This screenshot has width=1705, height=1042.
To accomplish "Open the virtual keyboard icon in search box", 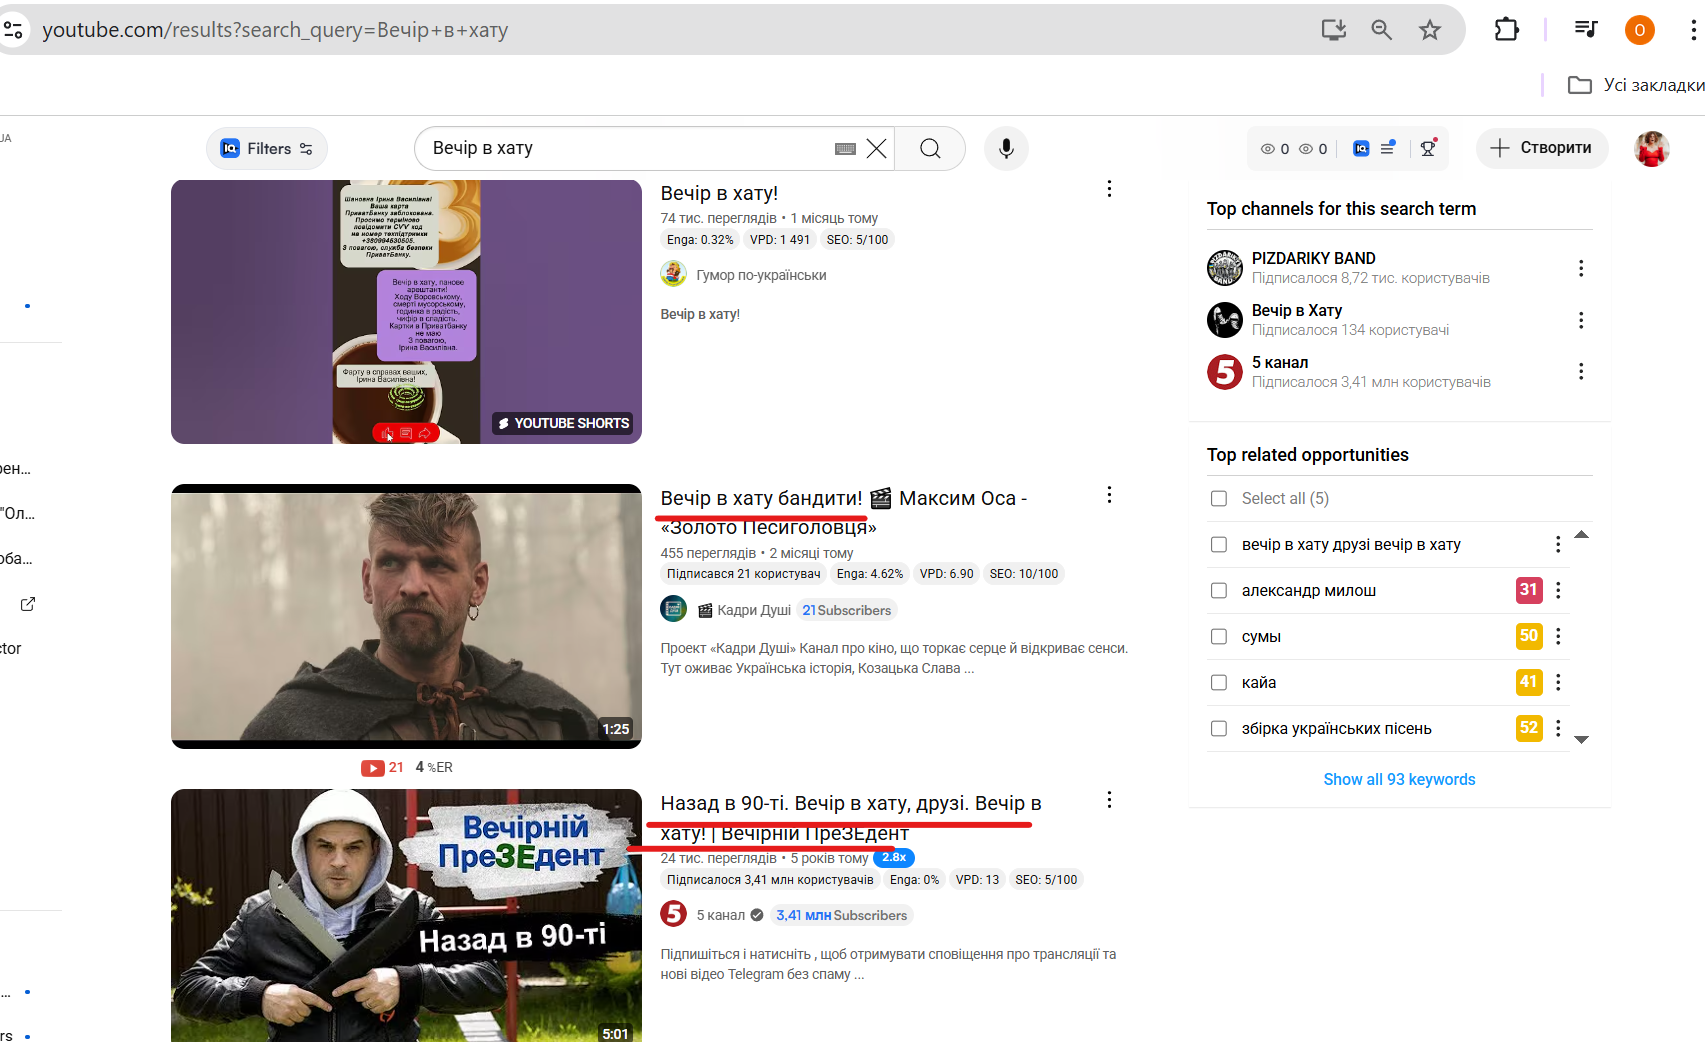I will pyautogui.click(x=845, y=149).
